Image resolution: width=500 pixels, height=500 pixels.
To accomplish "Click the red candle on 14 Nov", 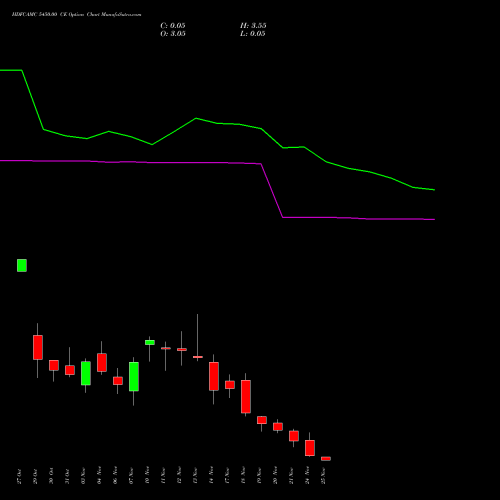I will tap(214, 376).
